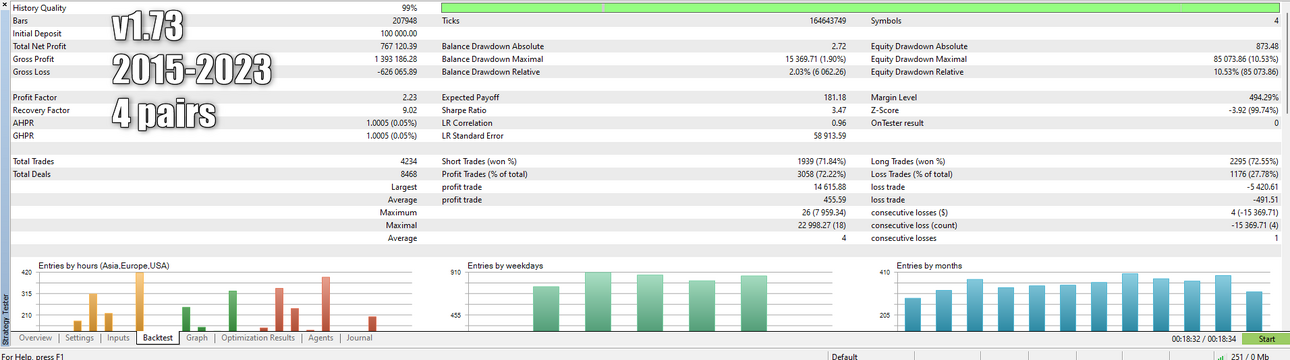This screenshot has width=1290, height=360.
Task: Click the Sharpe Ratio value 3.47
Action: click(838, 110)
